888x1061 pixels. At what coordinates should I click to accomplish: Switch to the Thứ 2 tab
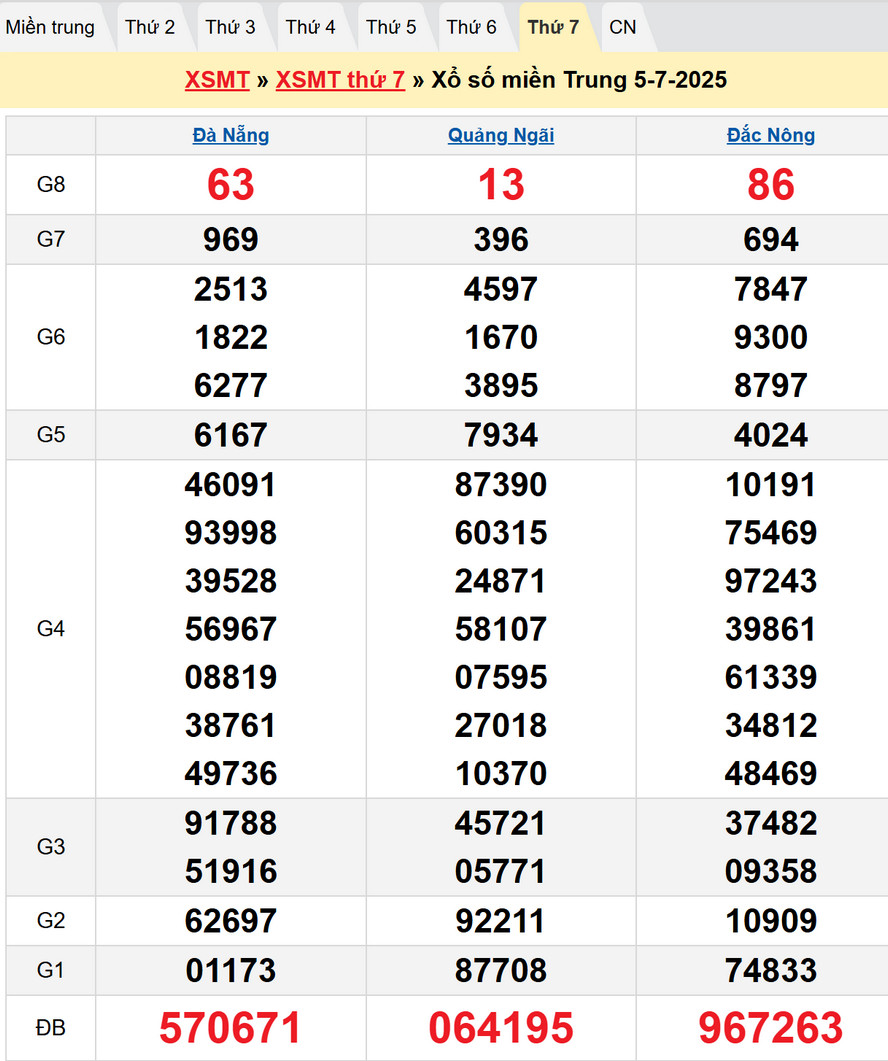pos(150,27)
